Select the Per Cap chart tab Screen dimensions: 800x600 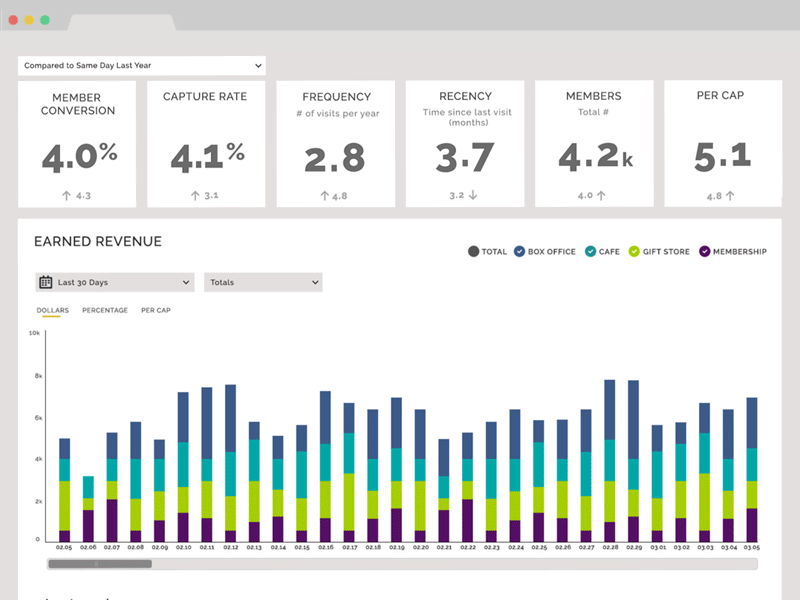point(156,311)
